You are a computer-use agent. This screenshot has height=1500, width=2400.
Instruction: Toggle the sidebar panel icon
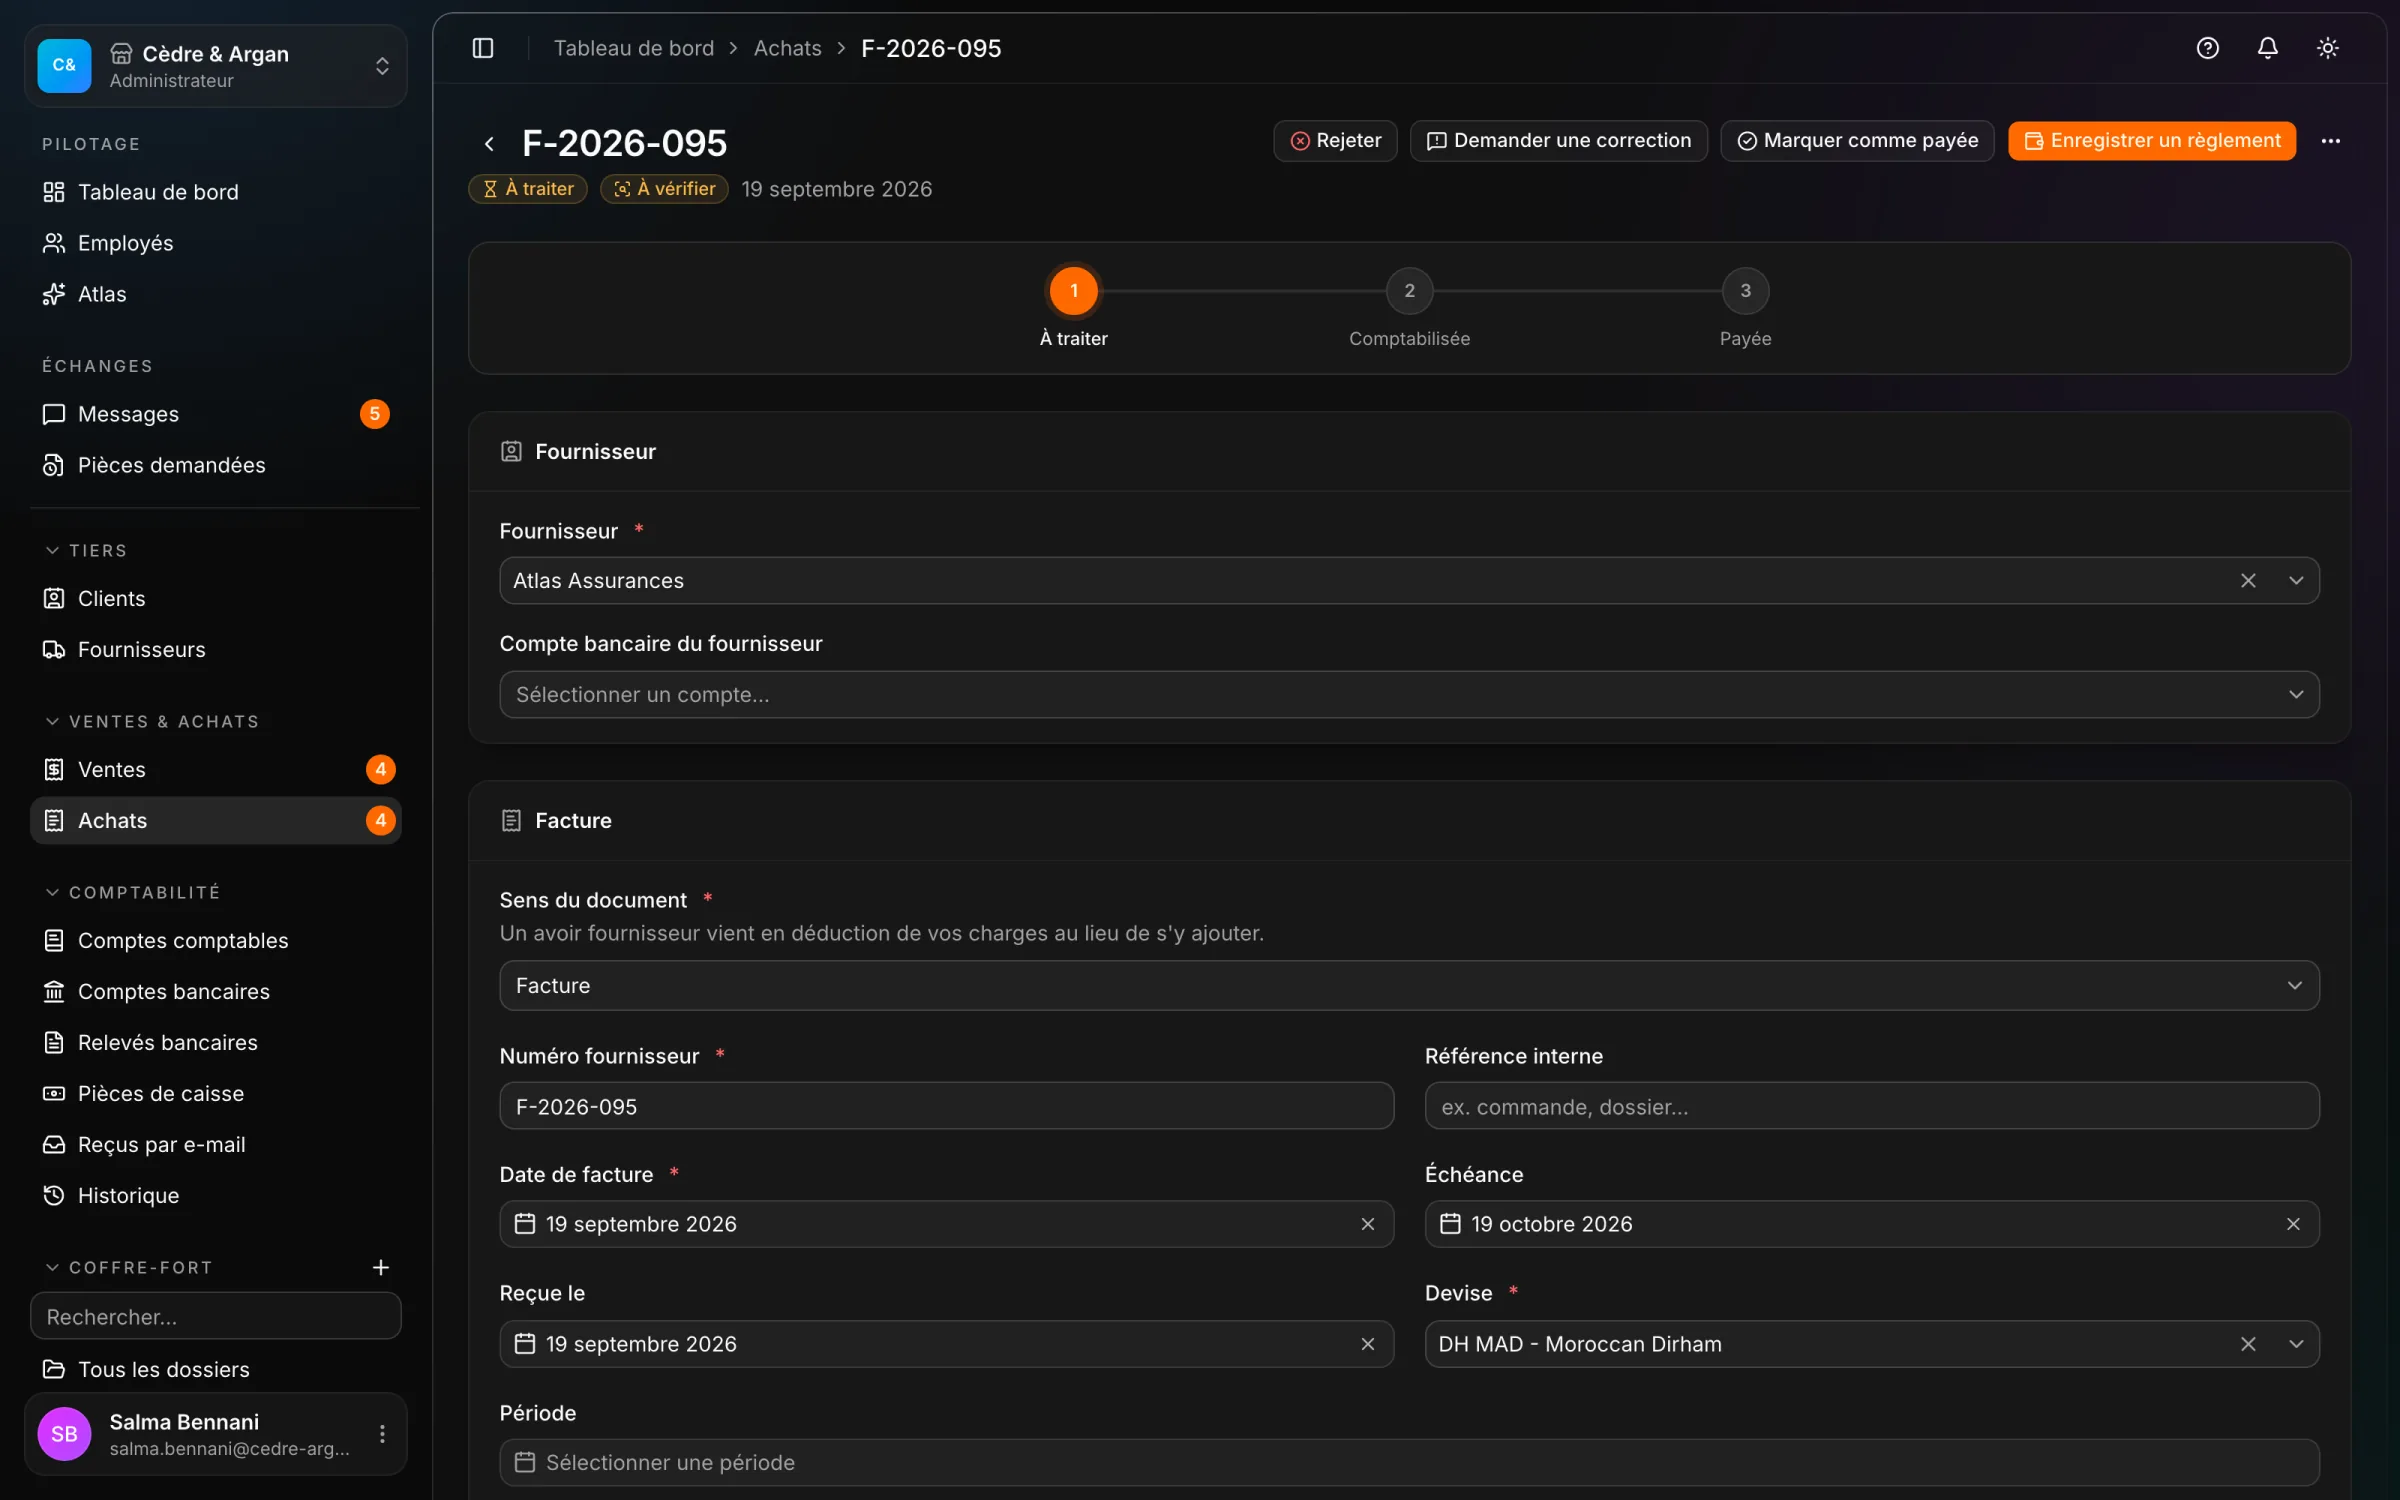483,48
